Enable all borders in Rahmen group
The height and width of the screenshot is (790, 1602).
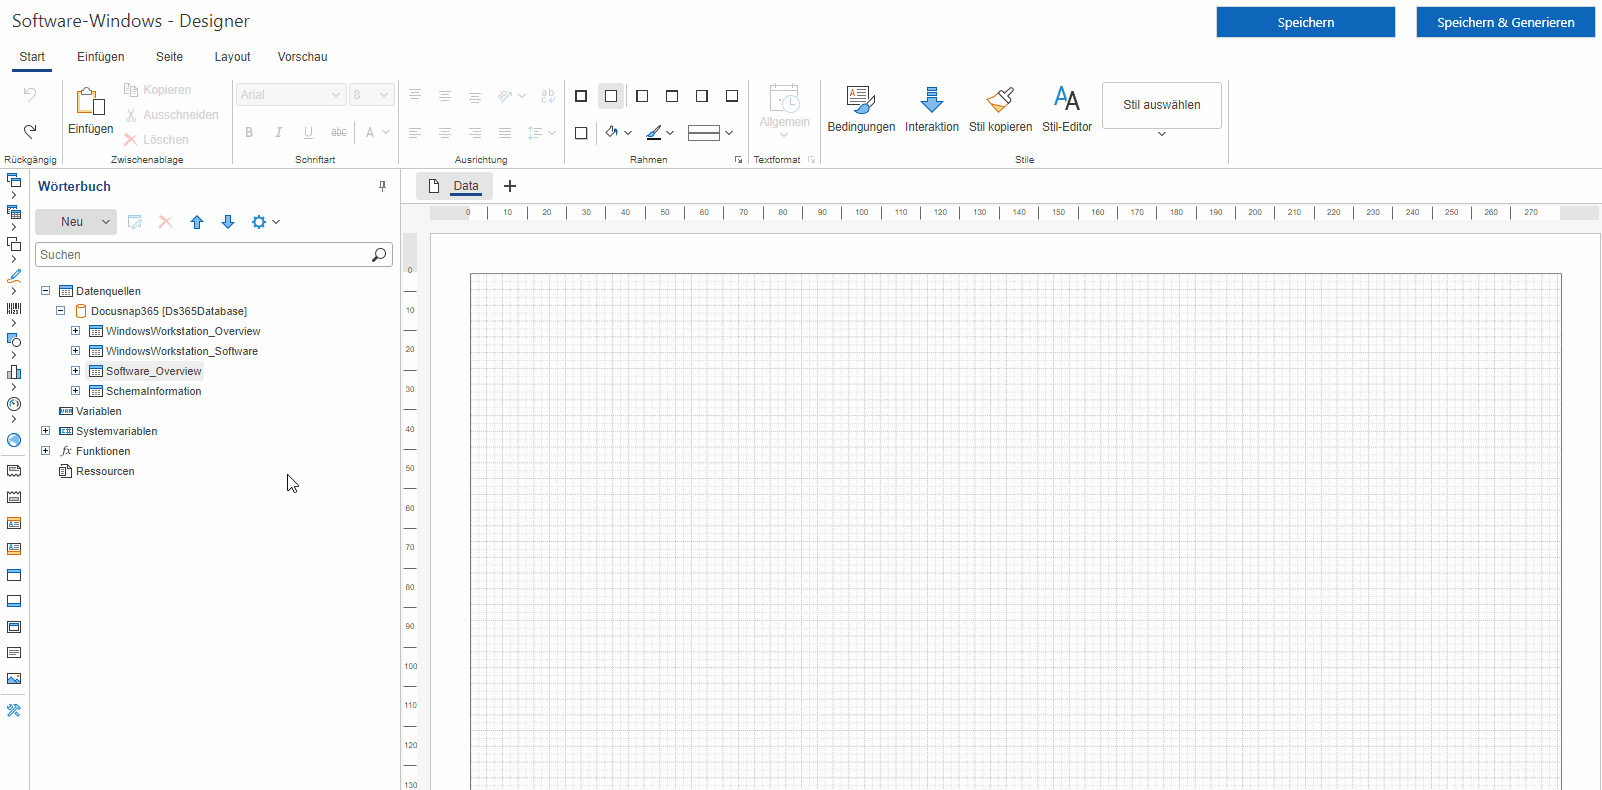pos(581,96)
